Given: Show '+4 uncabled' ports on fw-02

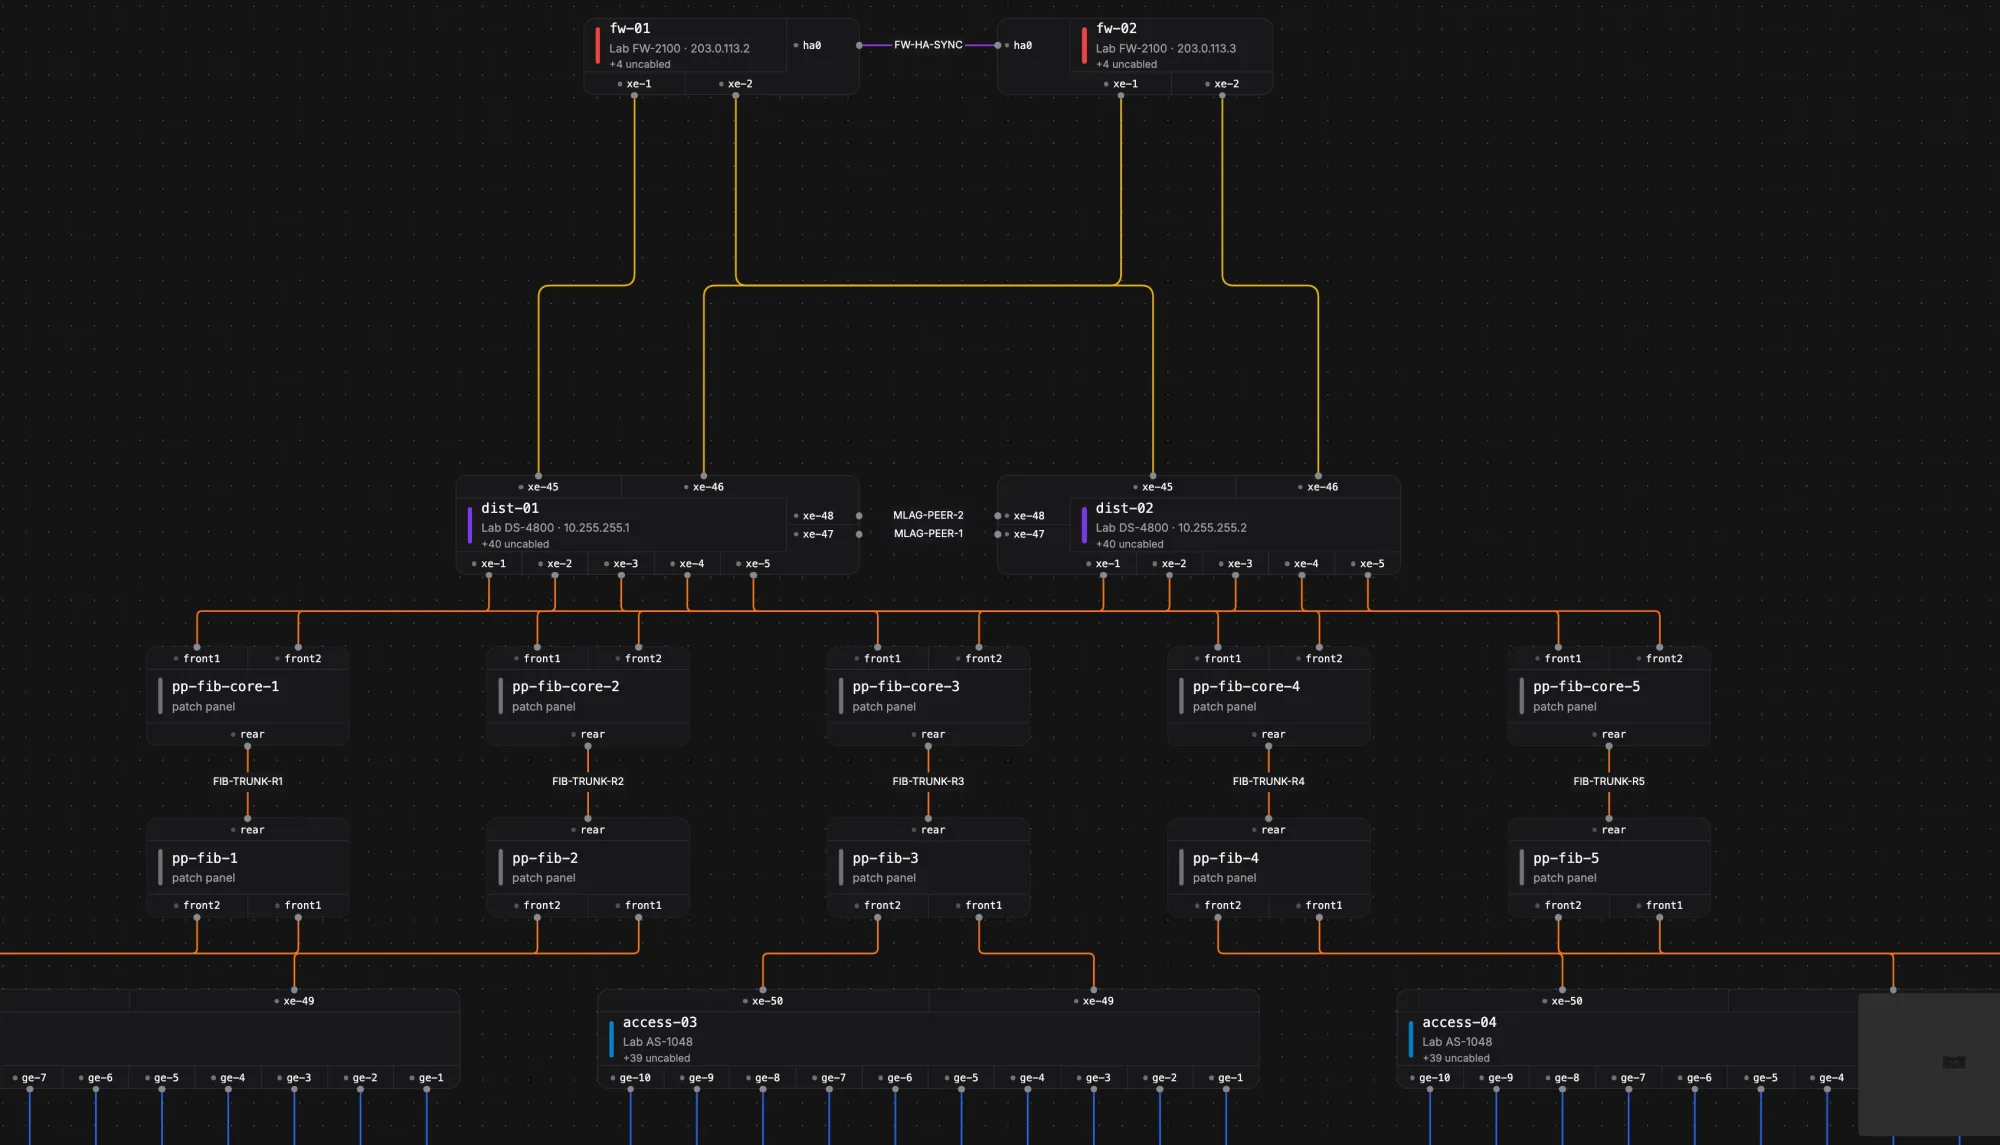Looking at the screenshot, I should [x=1126, y=65].
